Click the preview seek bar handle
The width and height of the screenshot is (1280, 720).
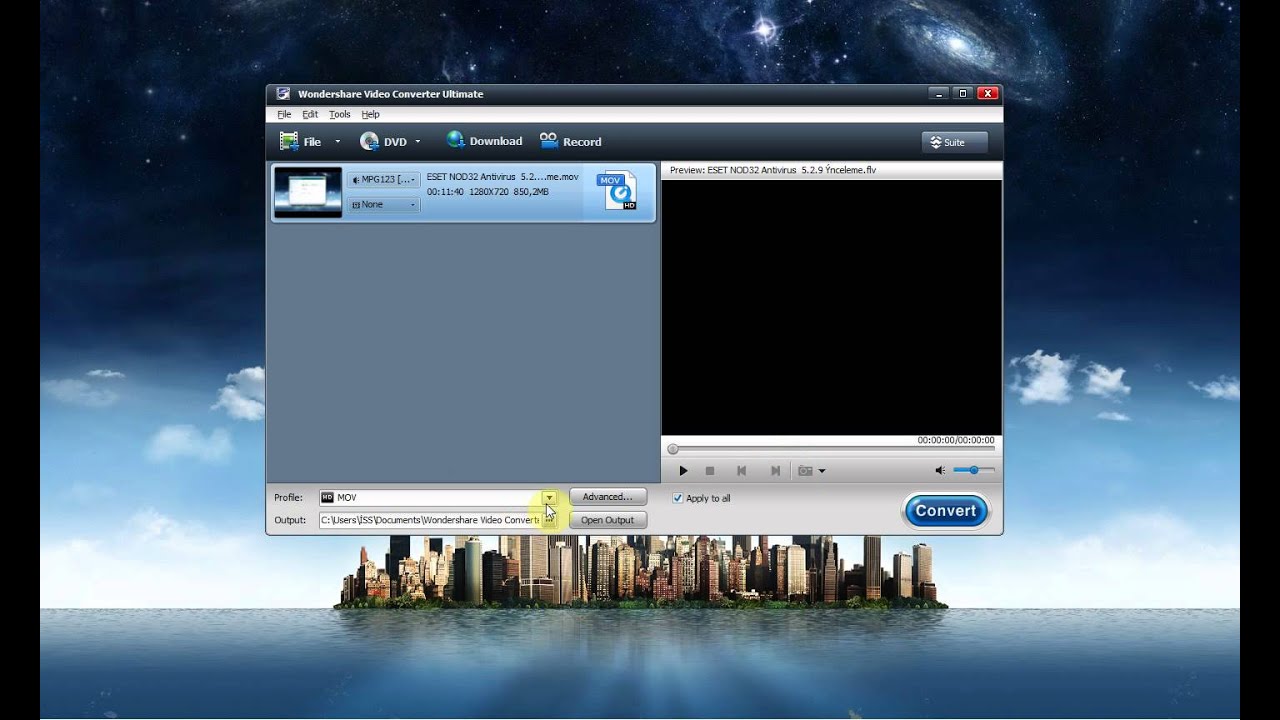(673, 450)
